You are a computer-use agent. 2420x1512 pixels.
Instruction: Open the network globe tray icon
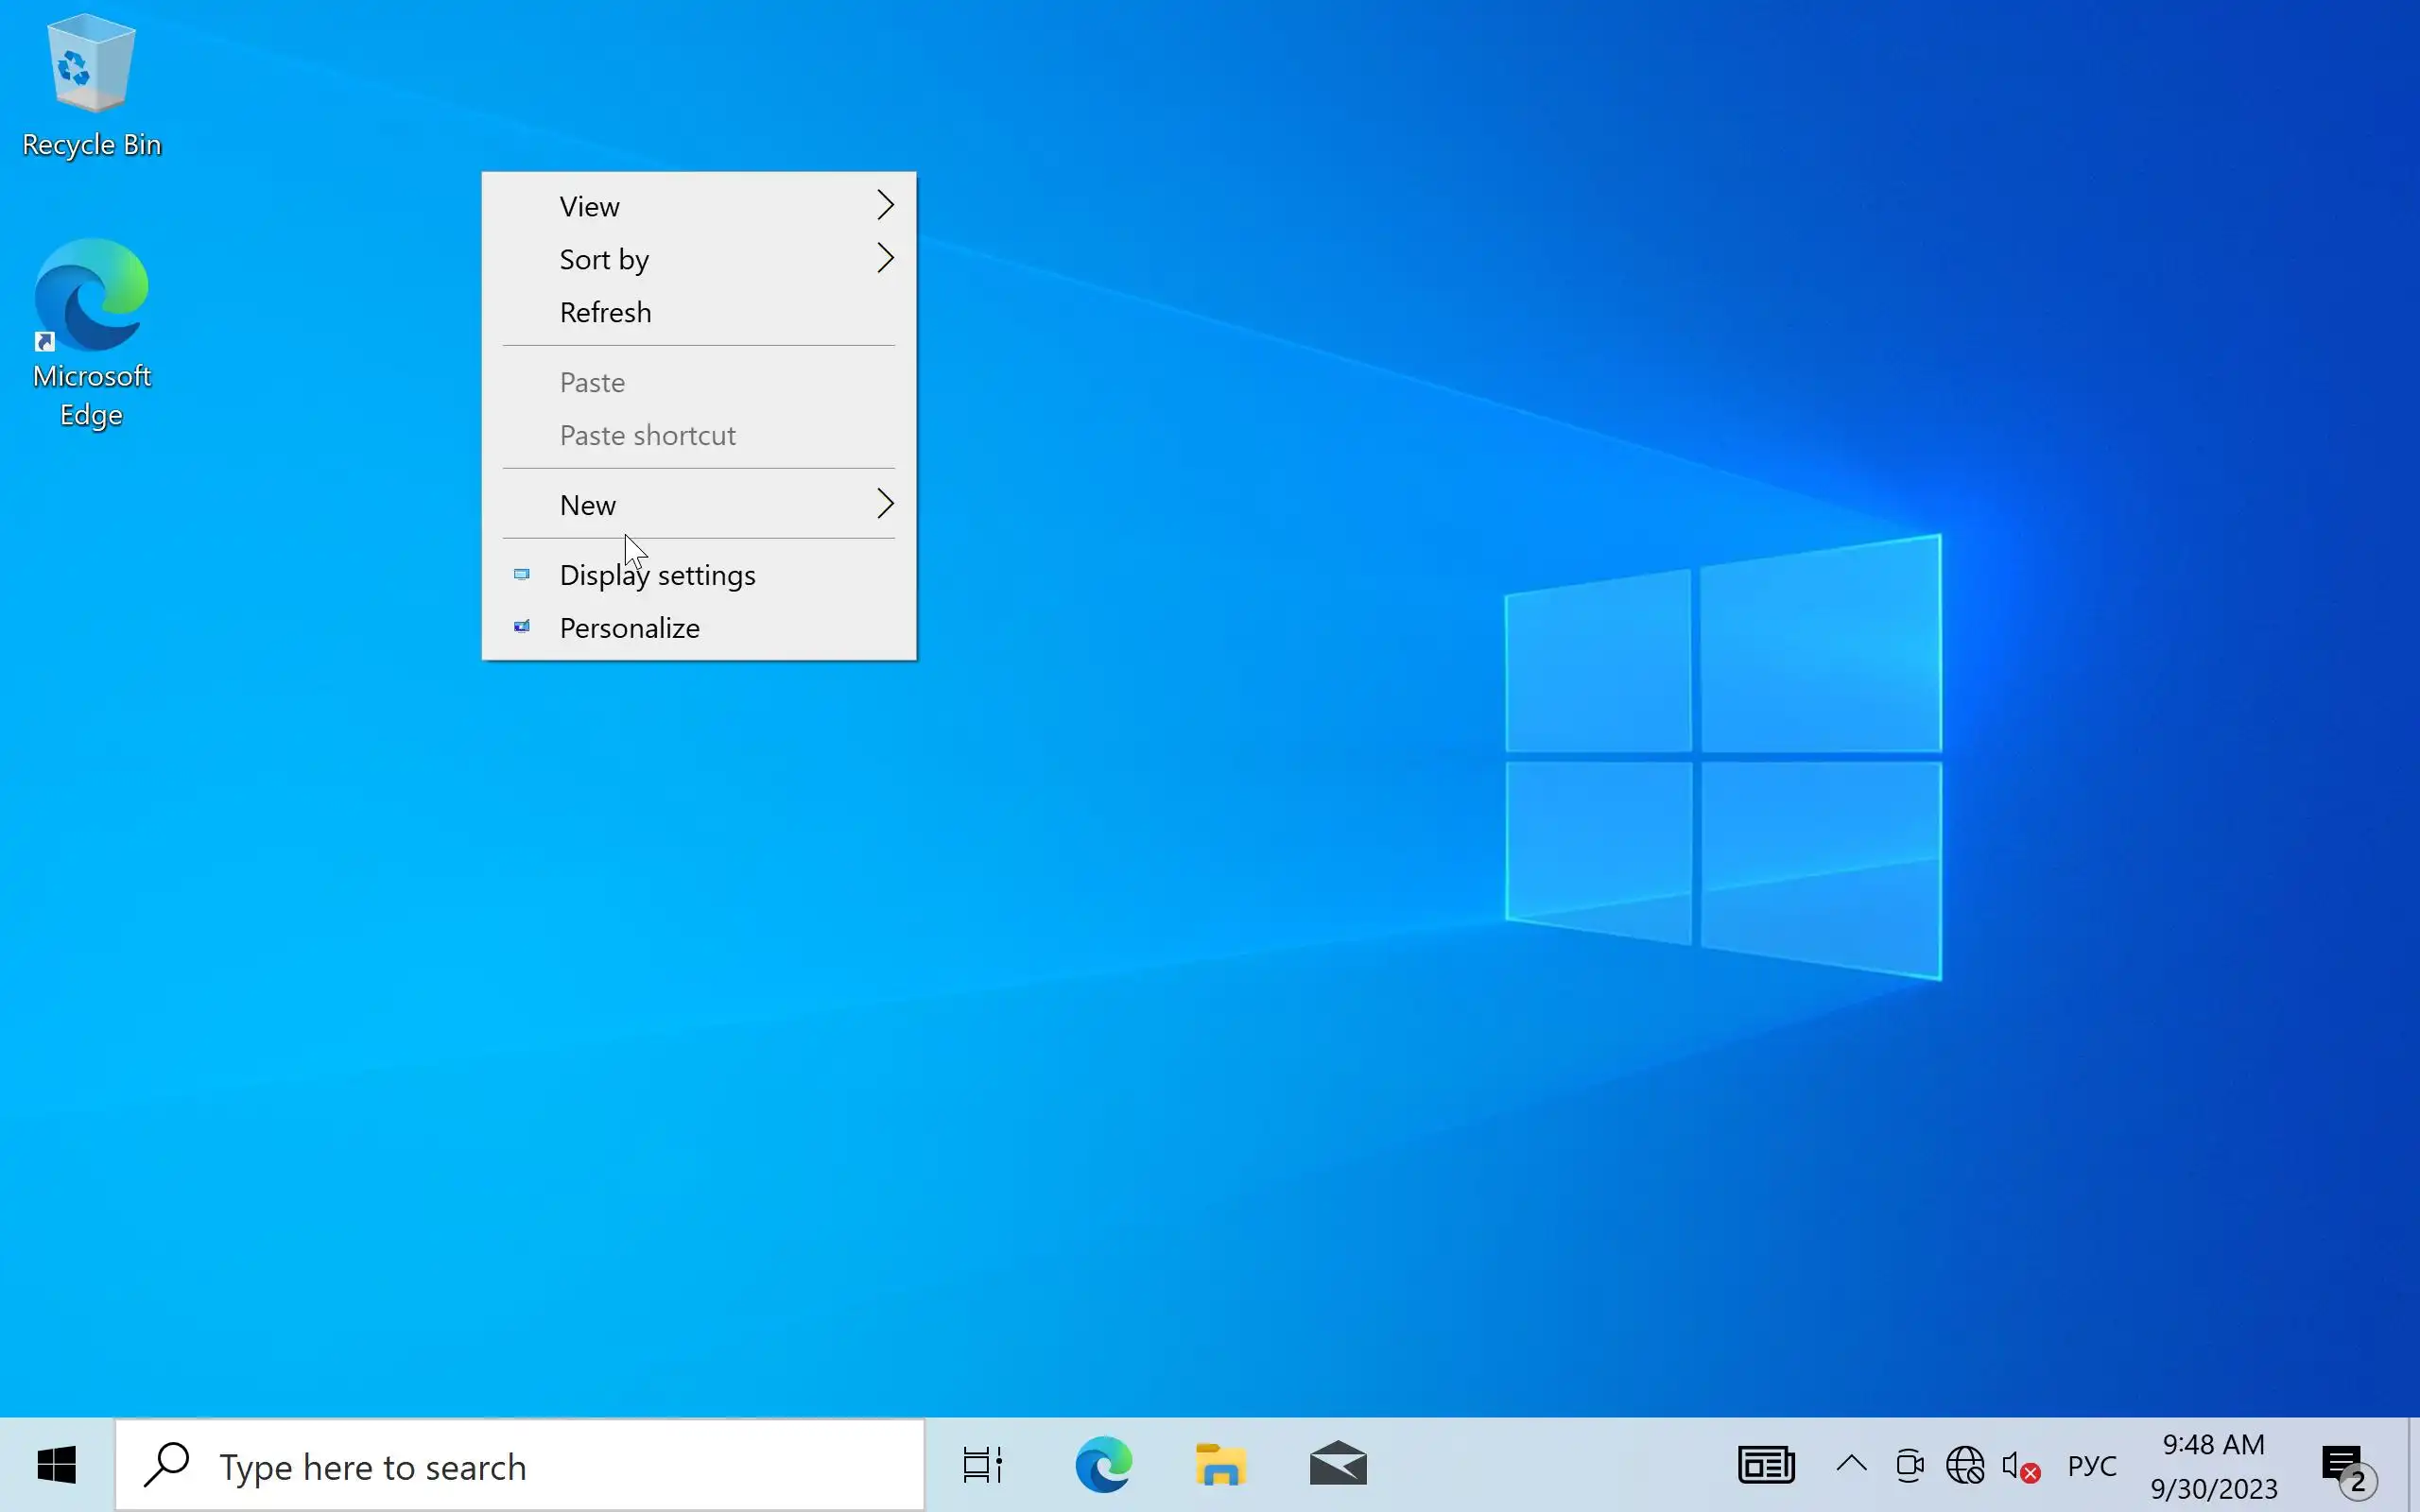(1964, 1467)
